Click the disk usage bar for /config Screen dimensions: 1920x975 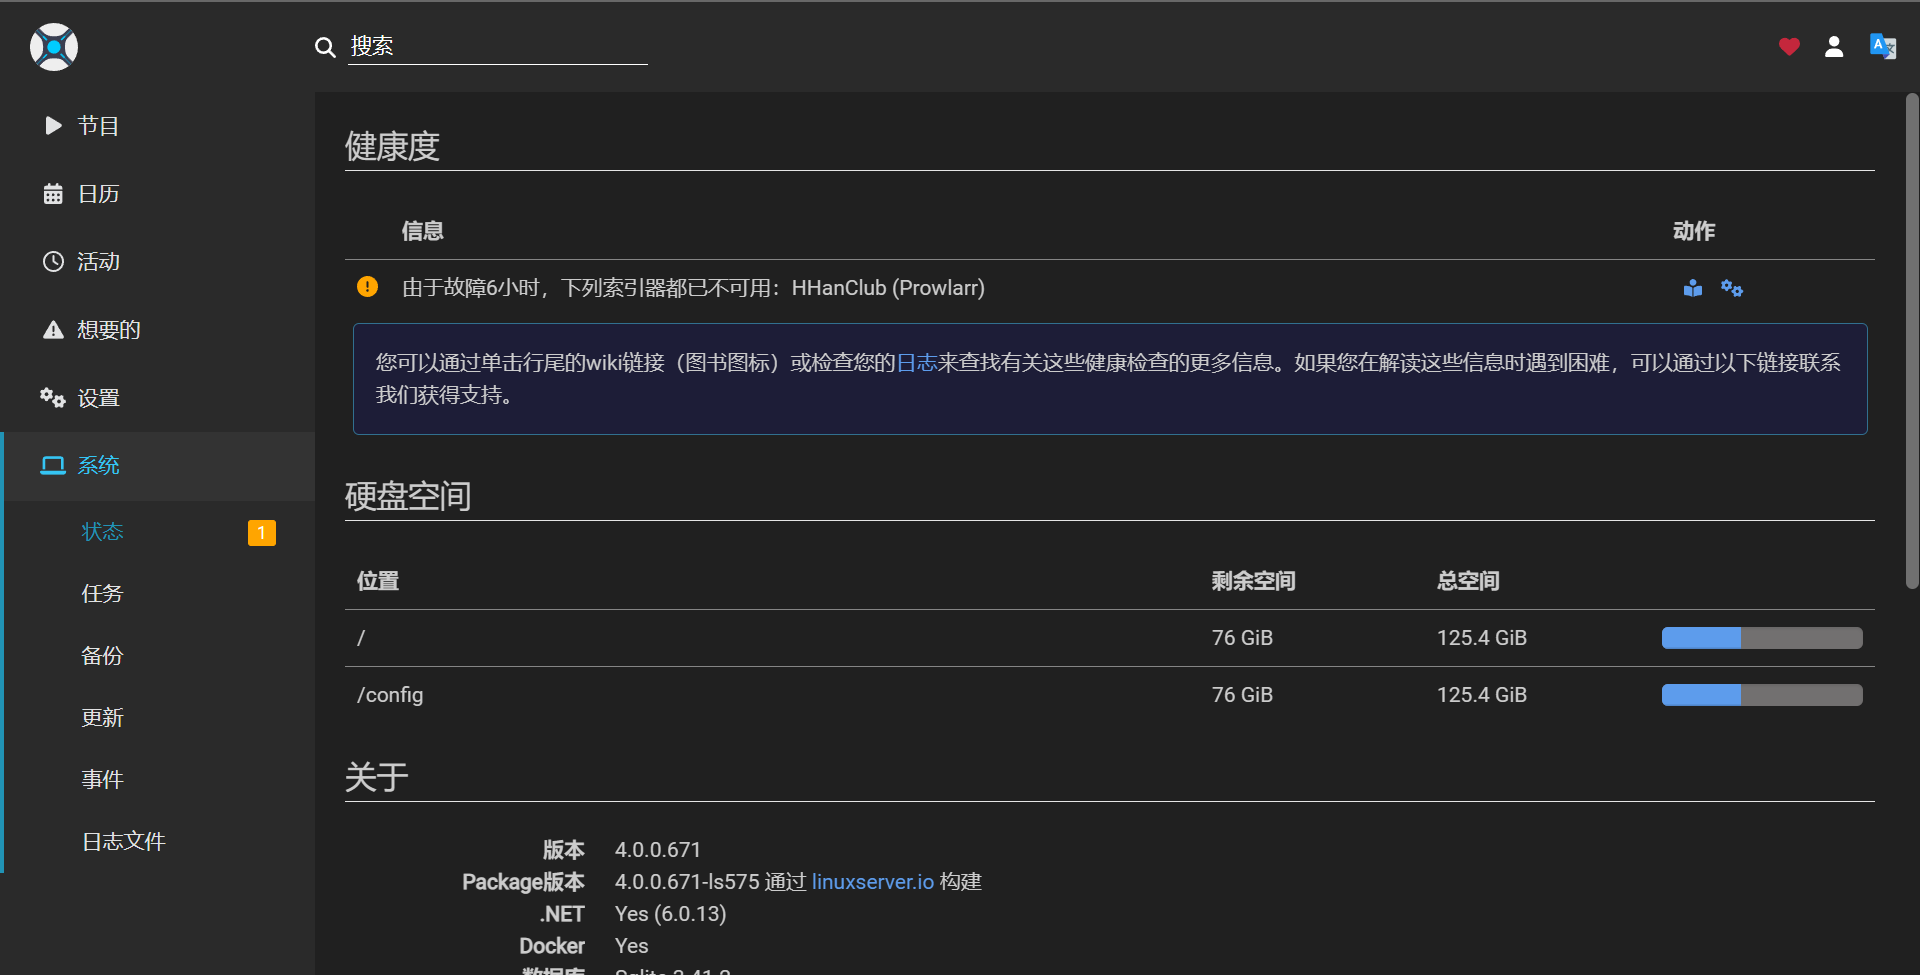tap(1761, 694)
